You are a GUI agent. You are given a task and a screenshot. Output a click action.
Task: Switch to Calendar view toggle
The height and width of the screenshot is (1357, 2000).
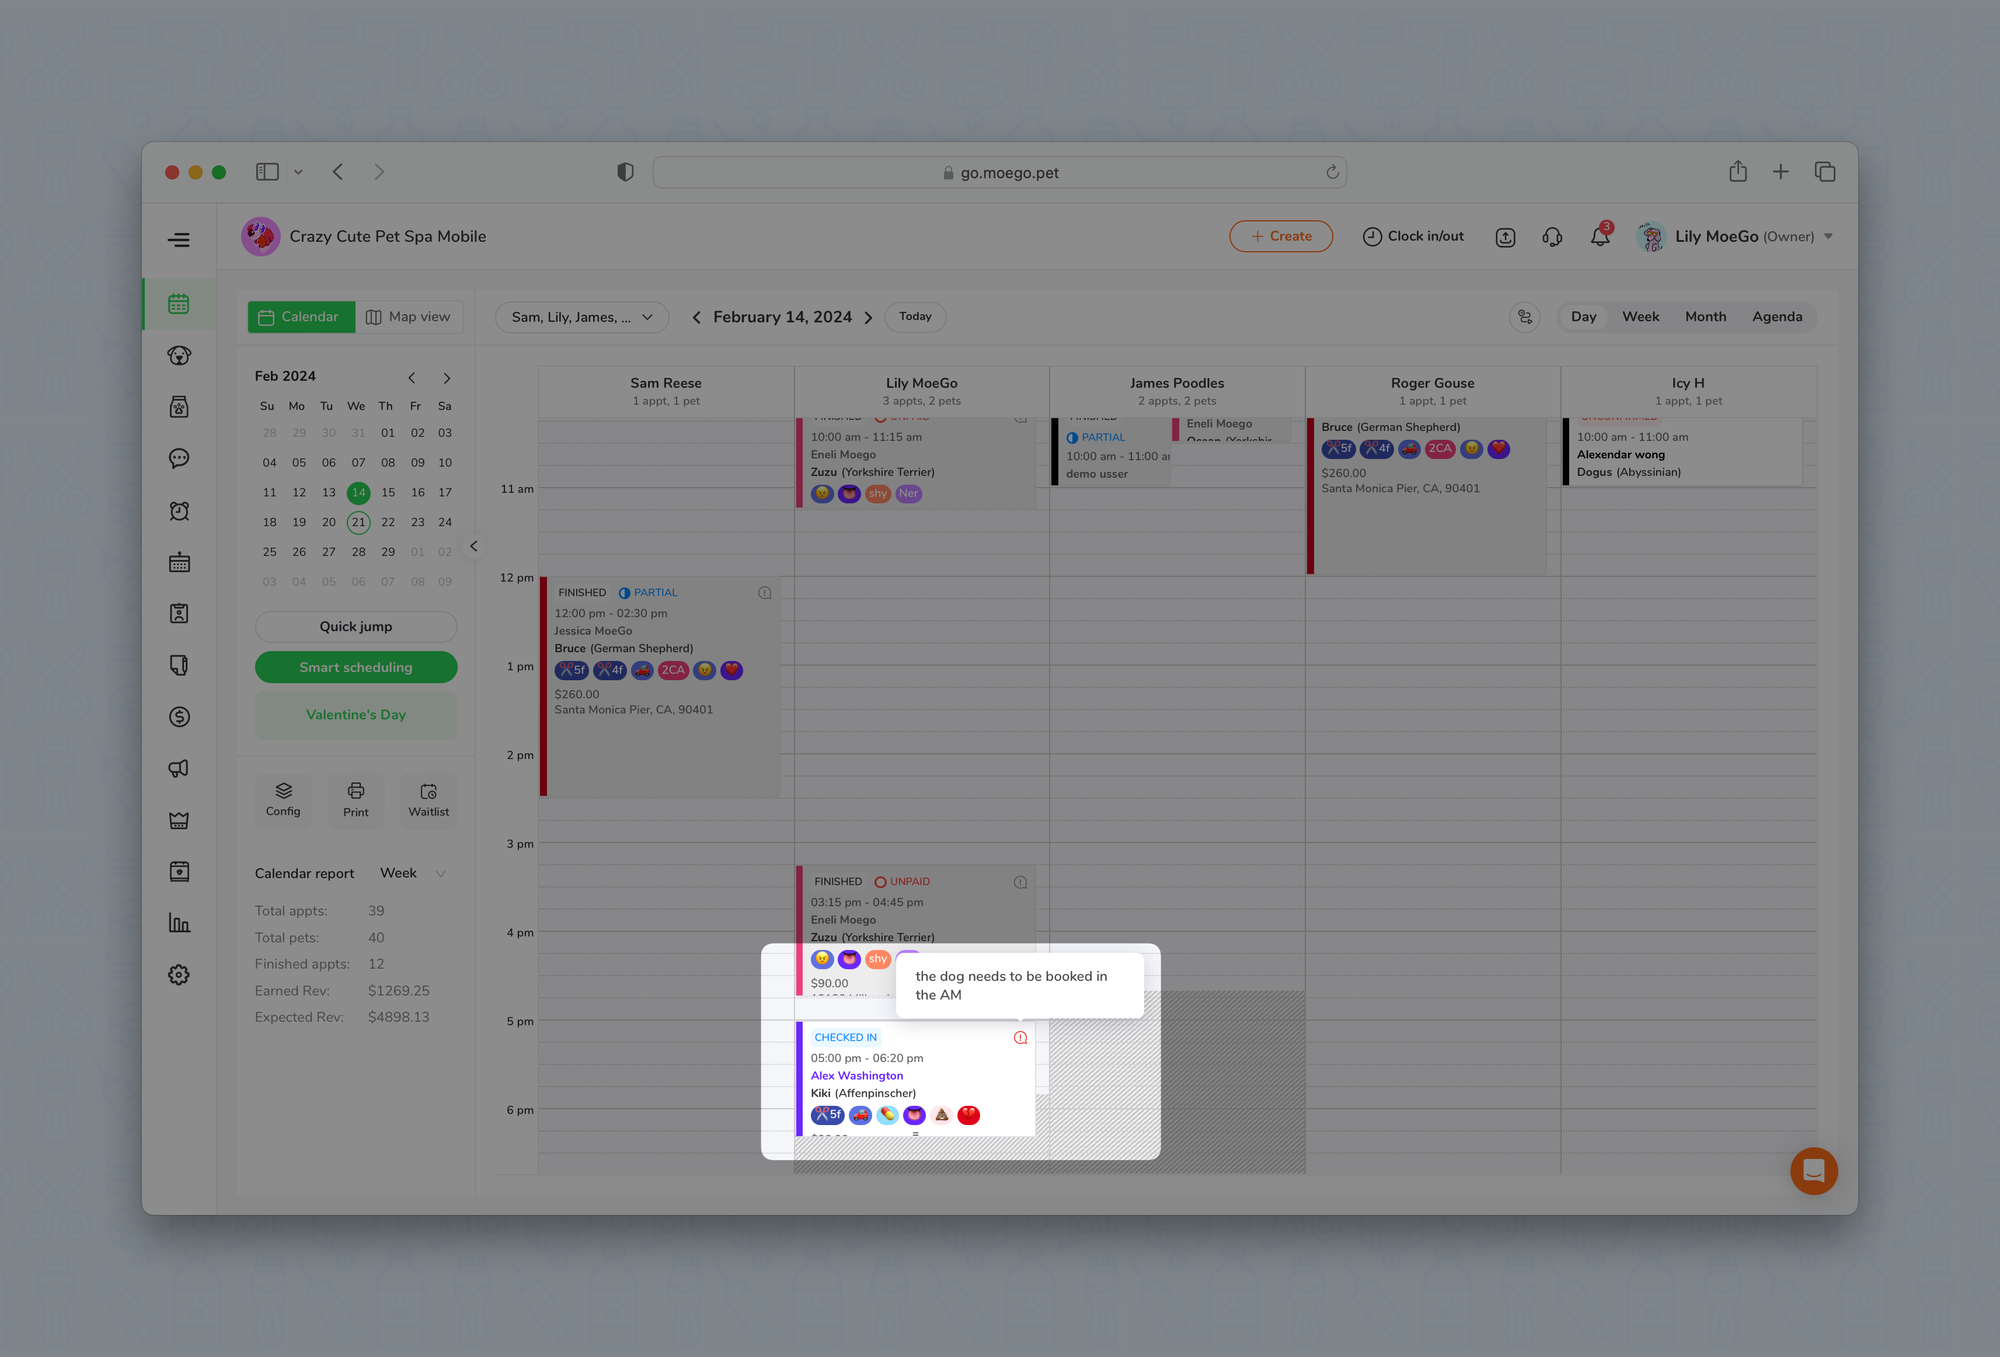[x=300, y=317]
